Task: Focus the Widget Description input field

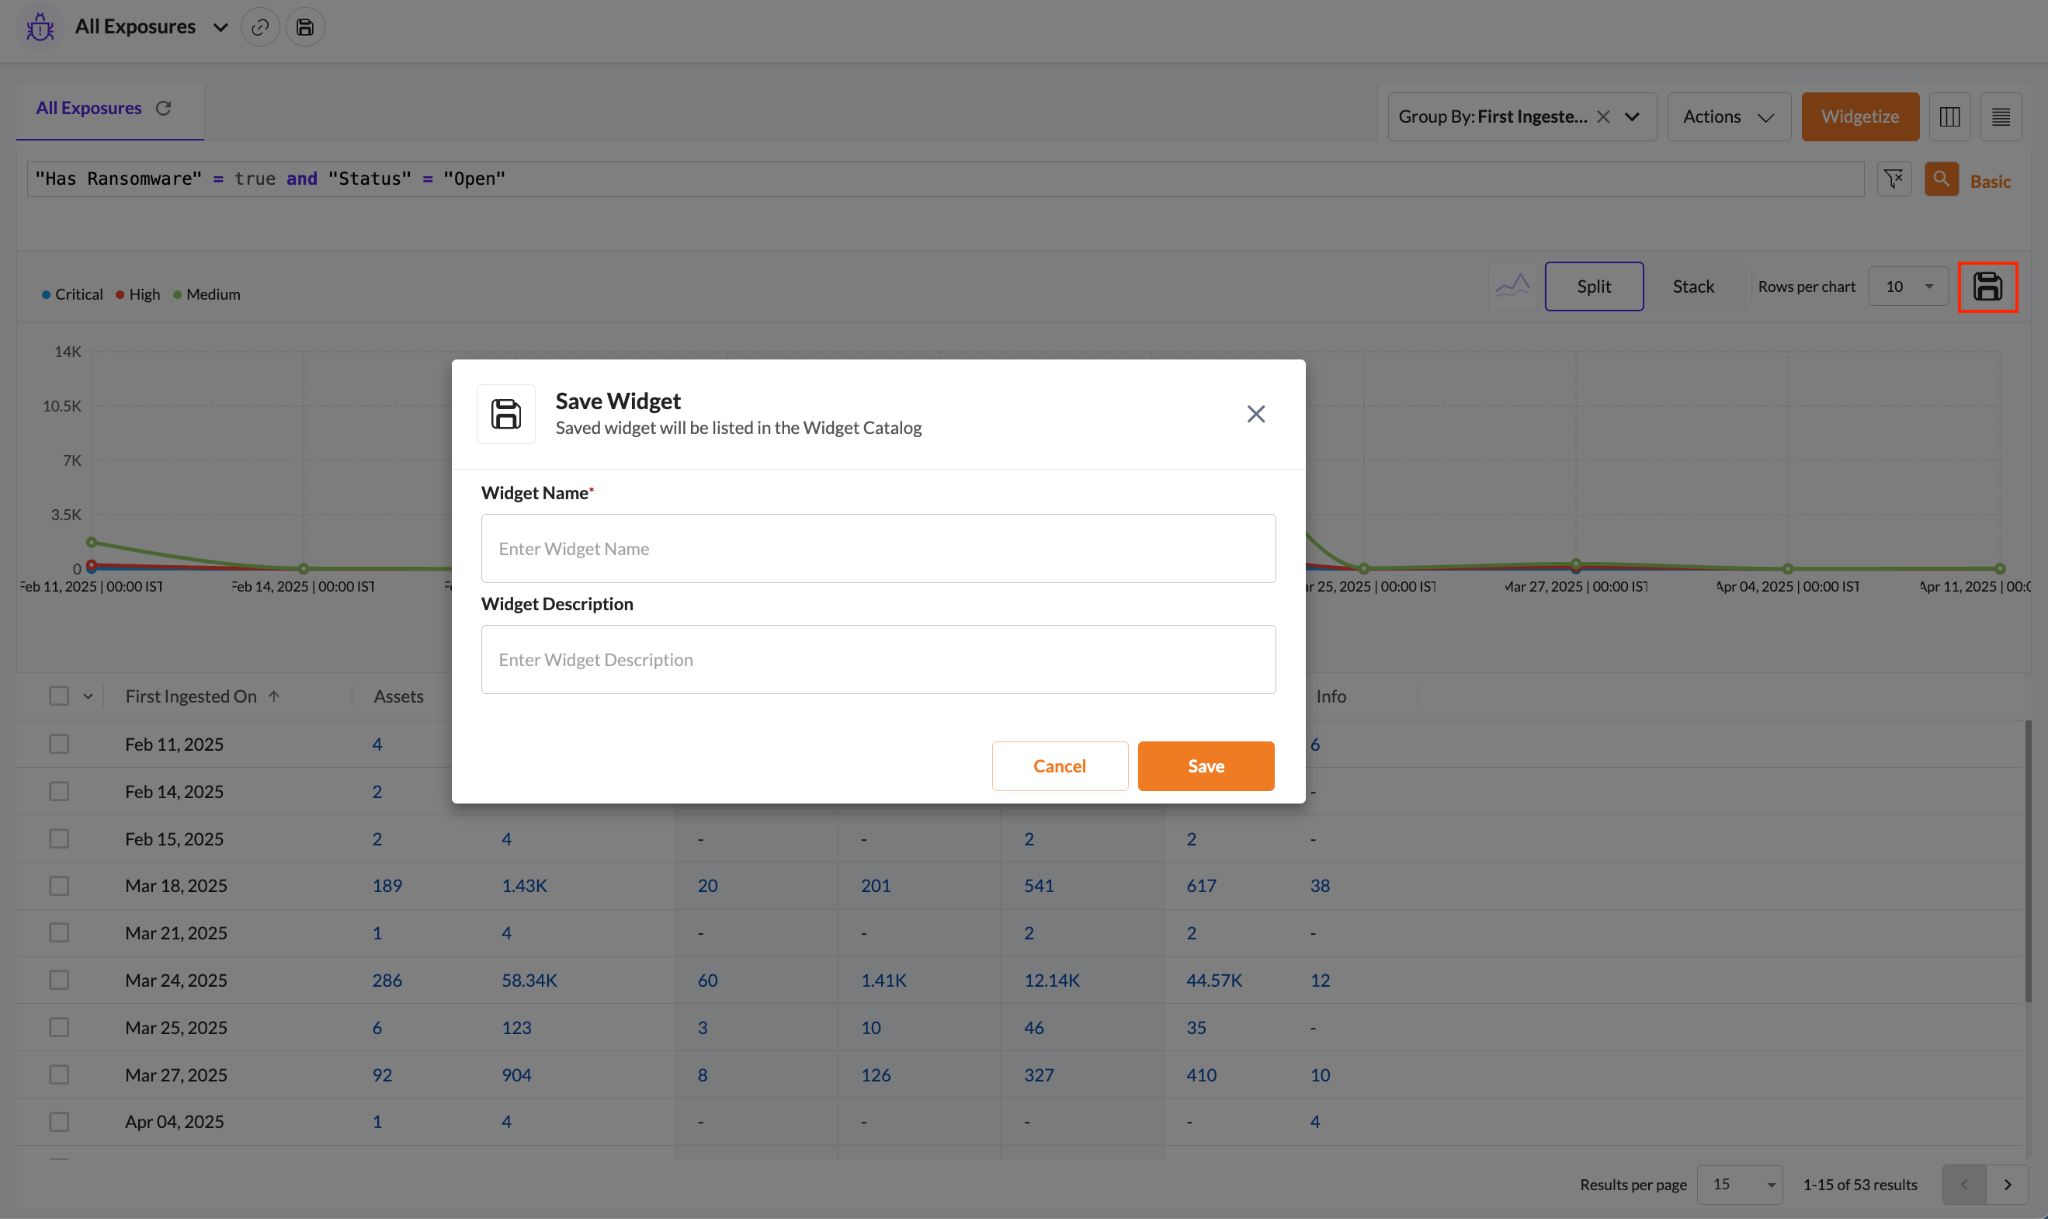Action: tap(878, 659)
